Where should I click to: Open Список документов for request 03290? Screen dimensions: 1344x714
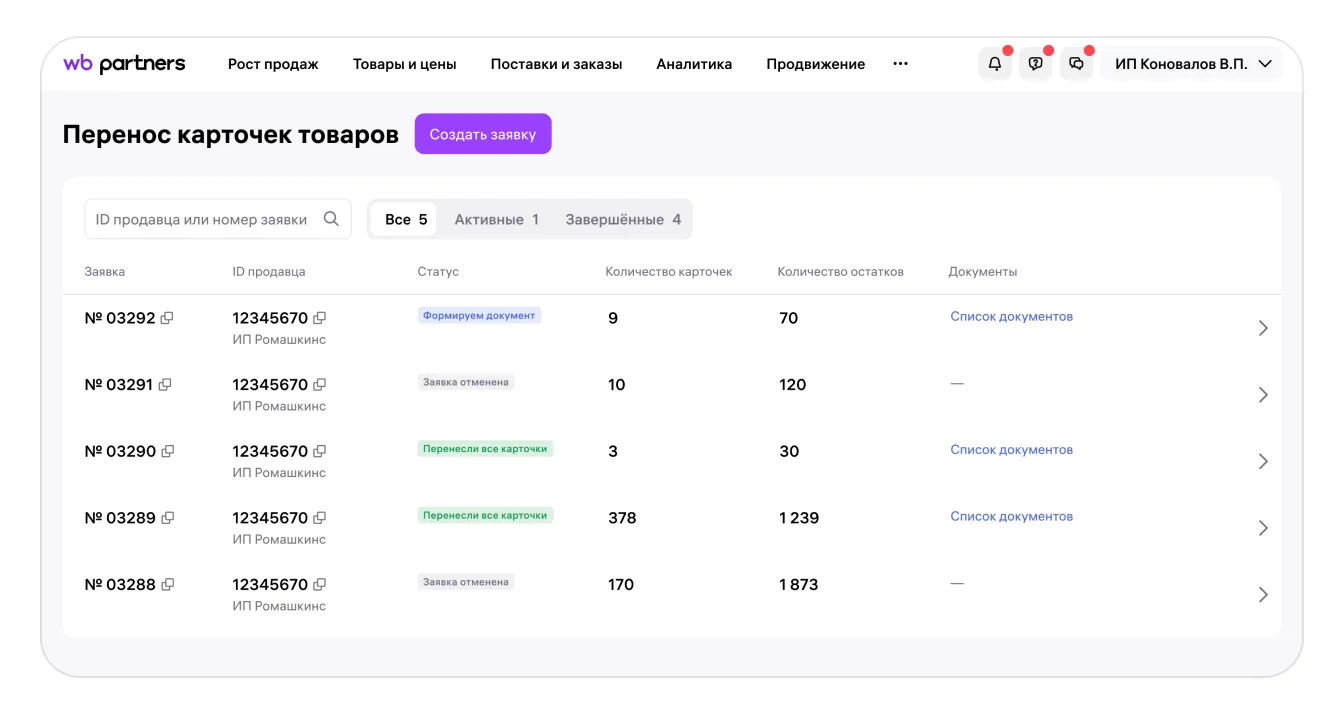pyautogui.click(x=1011, y=450)
